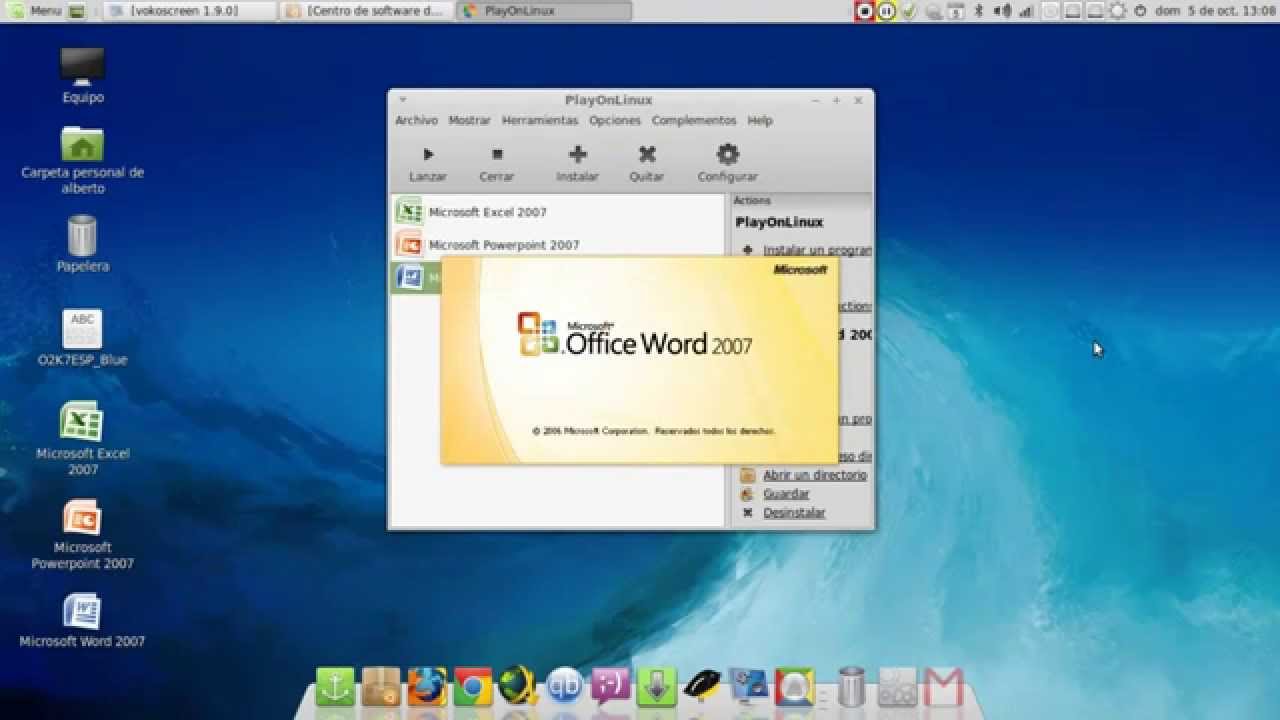Click the green anchor dock icon

tap(336, 687)
